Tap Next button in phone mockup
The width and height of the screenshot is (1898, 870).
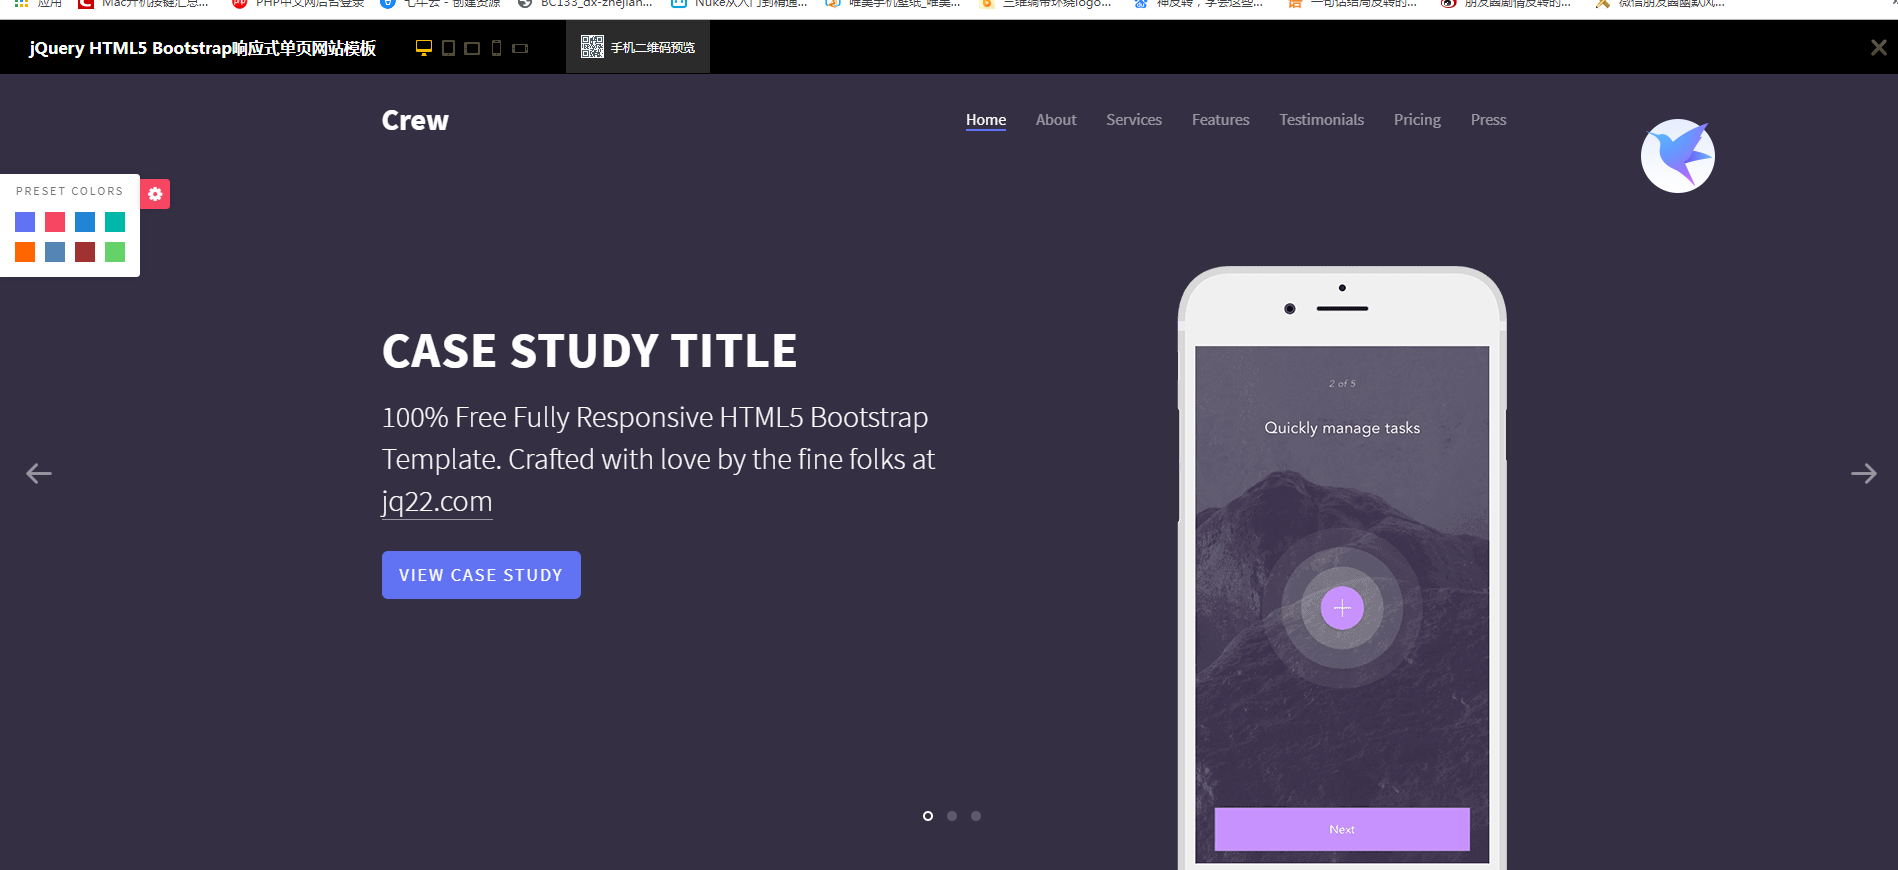click(1342, 829)
